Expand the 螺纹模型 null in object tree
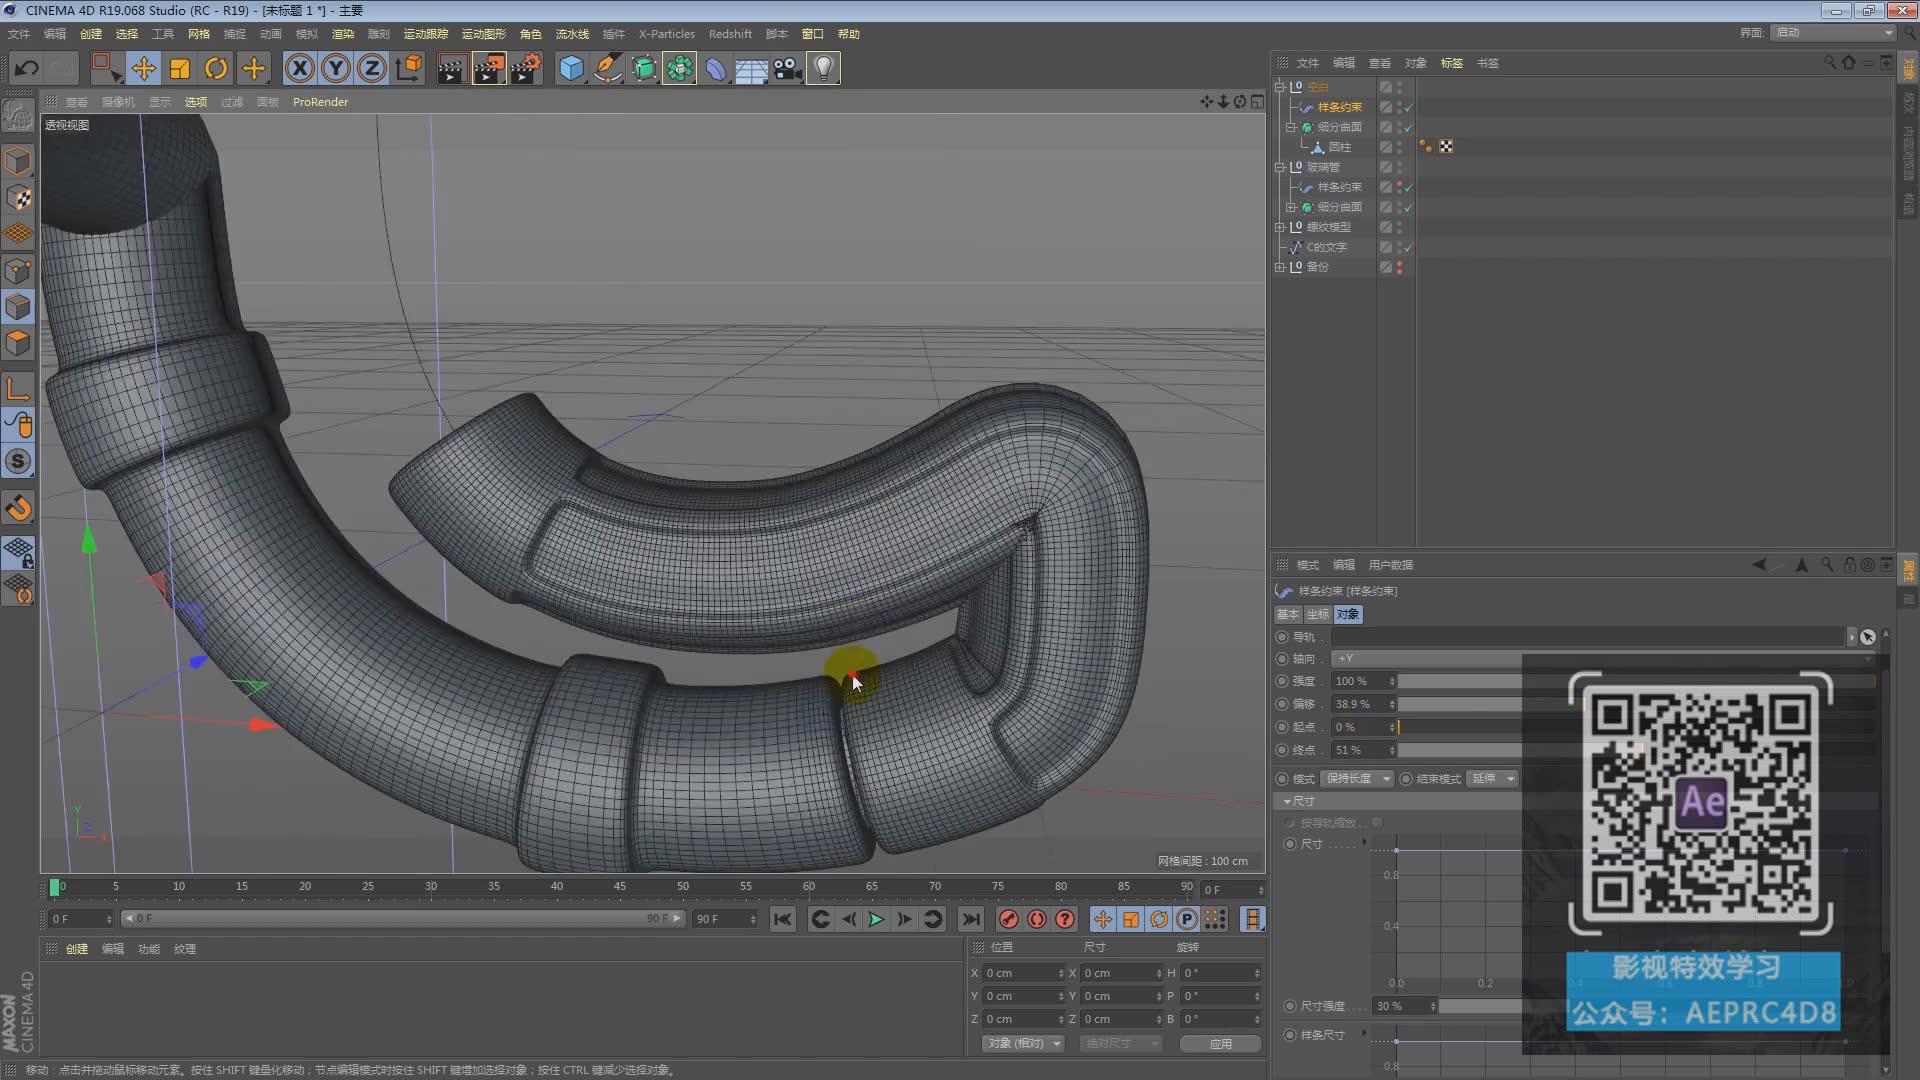The height and width of the screenshot is (1080, 1920). pyautogui.click(x=1280, y=227)
